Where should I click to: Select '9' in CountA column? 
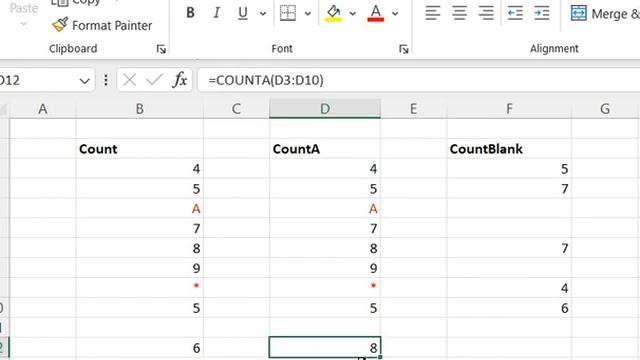325,268
